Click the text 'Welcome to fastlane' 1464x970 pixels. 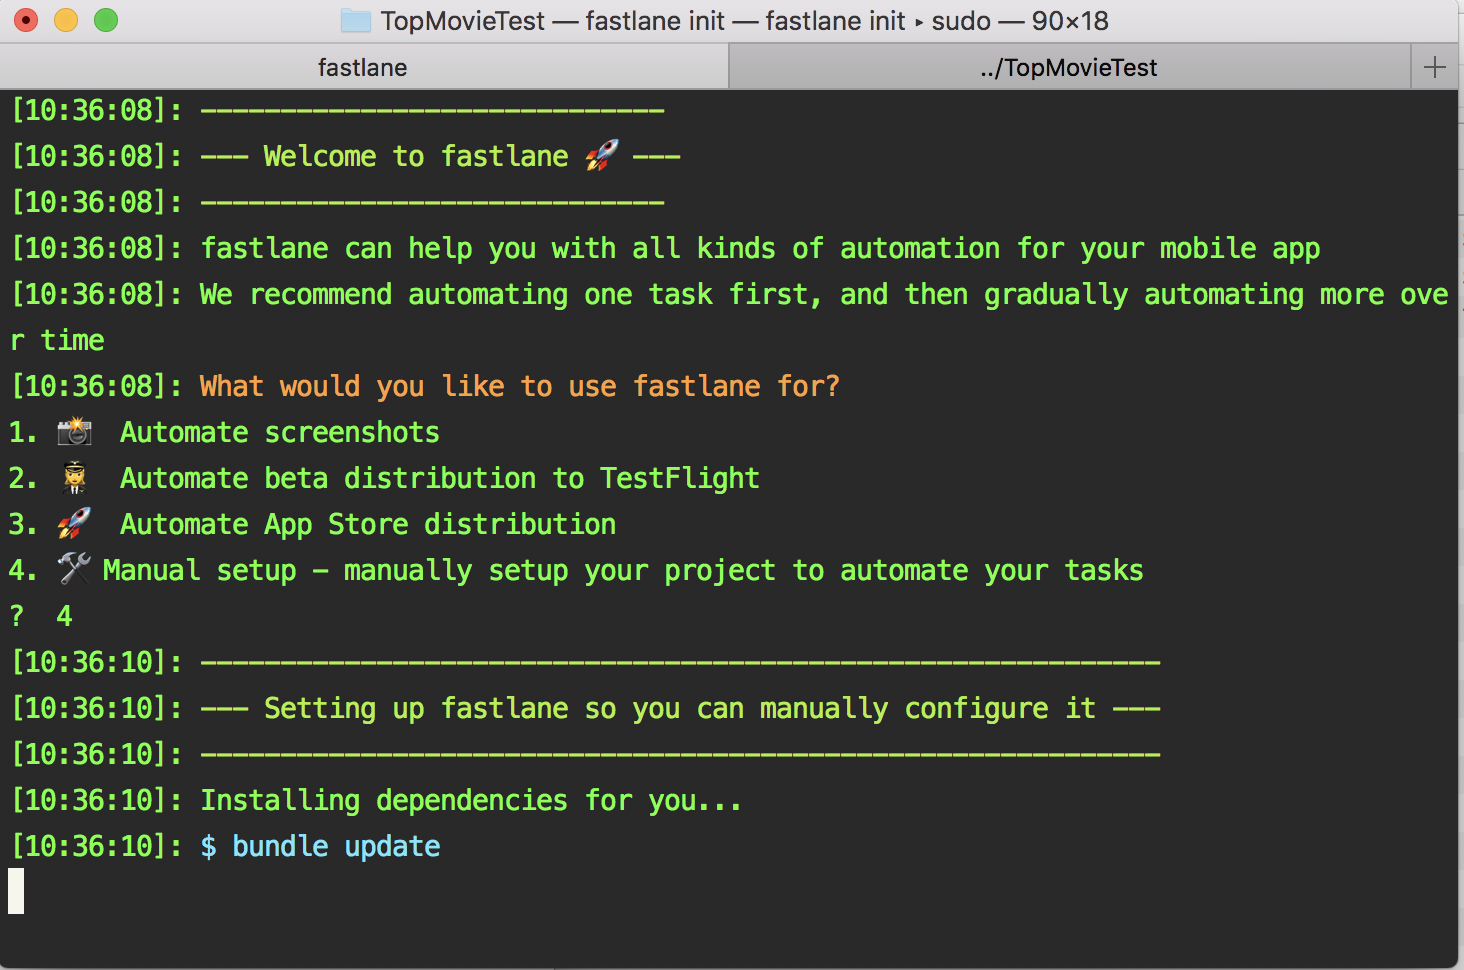tap(416, 156)
